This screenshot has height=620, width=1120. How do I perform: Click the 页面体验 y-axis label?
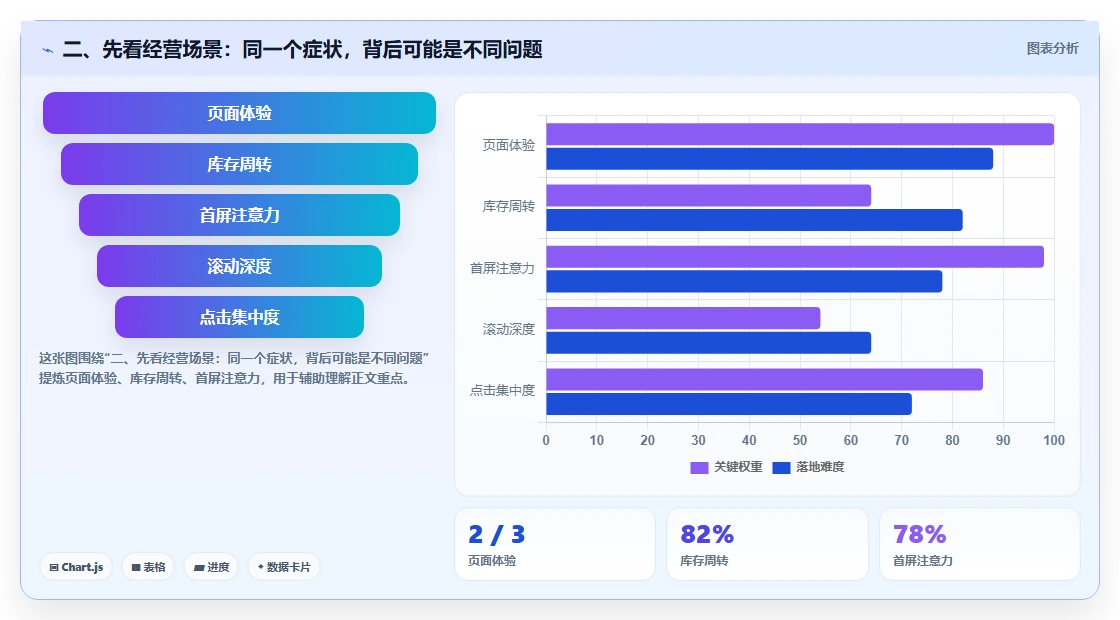(x=509, y=145)
